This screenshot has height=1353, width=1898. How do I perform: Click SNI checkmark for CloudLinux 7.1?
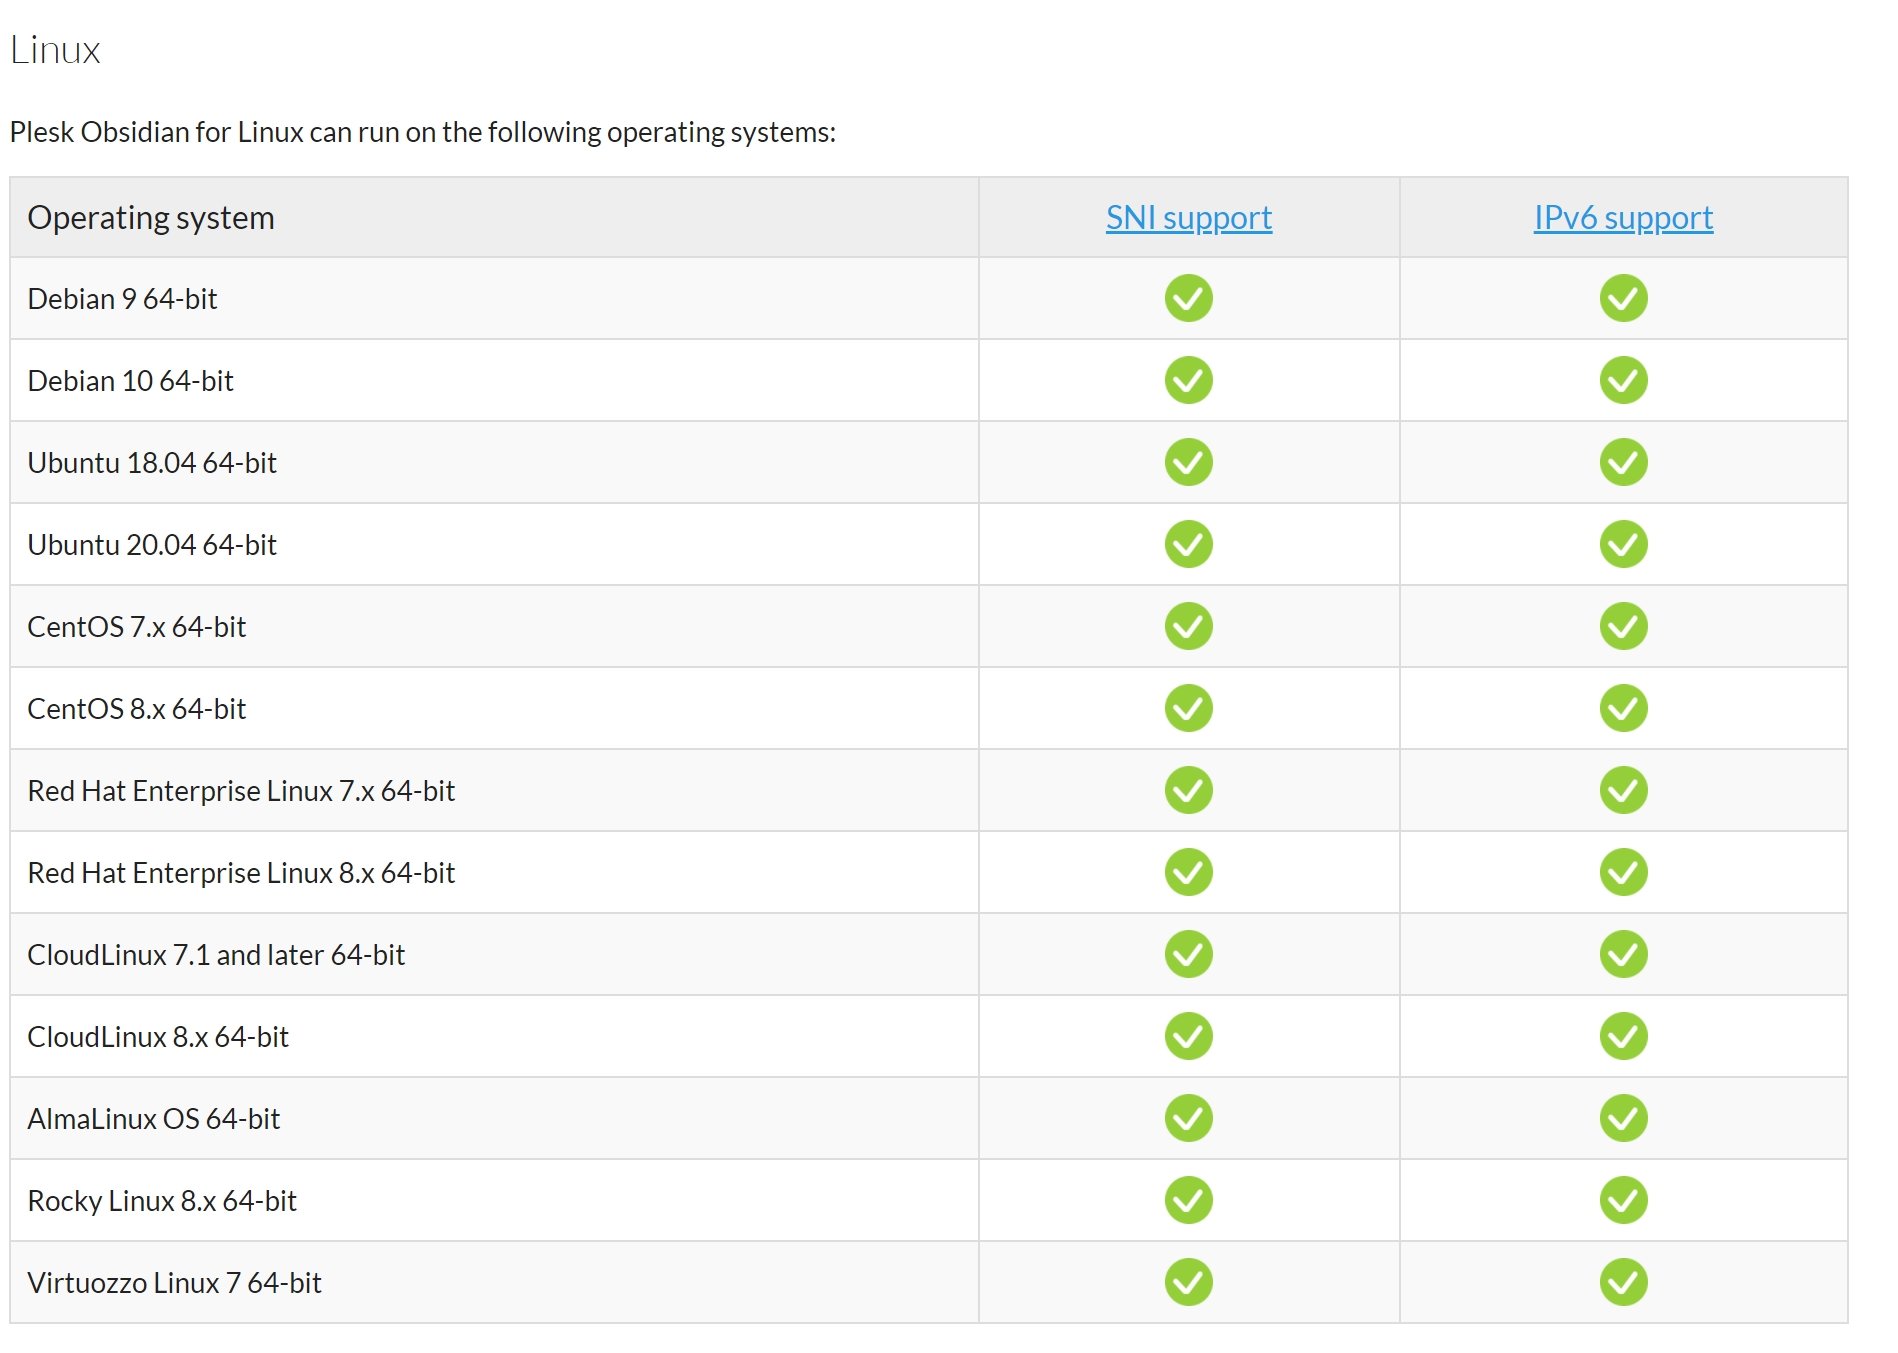(1188, 954)
